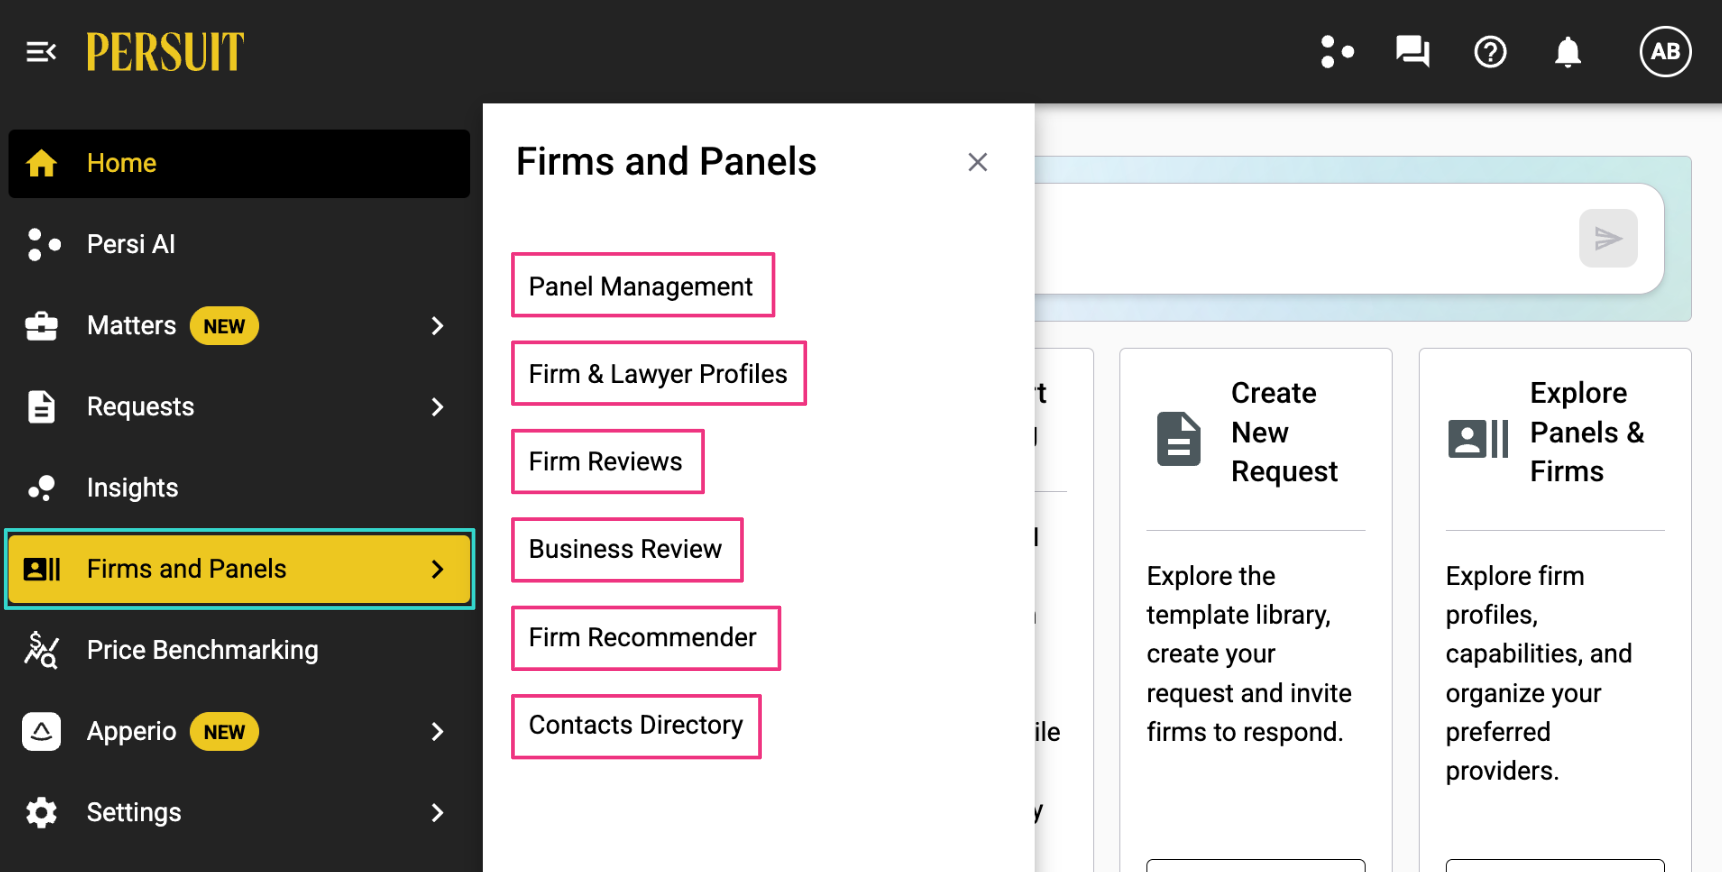Open Contacts Directory
Screen dimensions: 1722x872
(636, 725)
